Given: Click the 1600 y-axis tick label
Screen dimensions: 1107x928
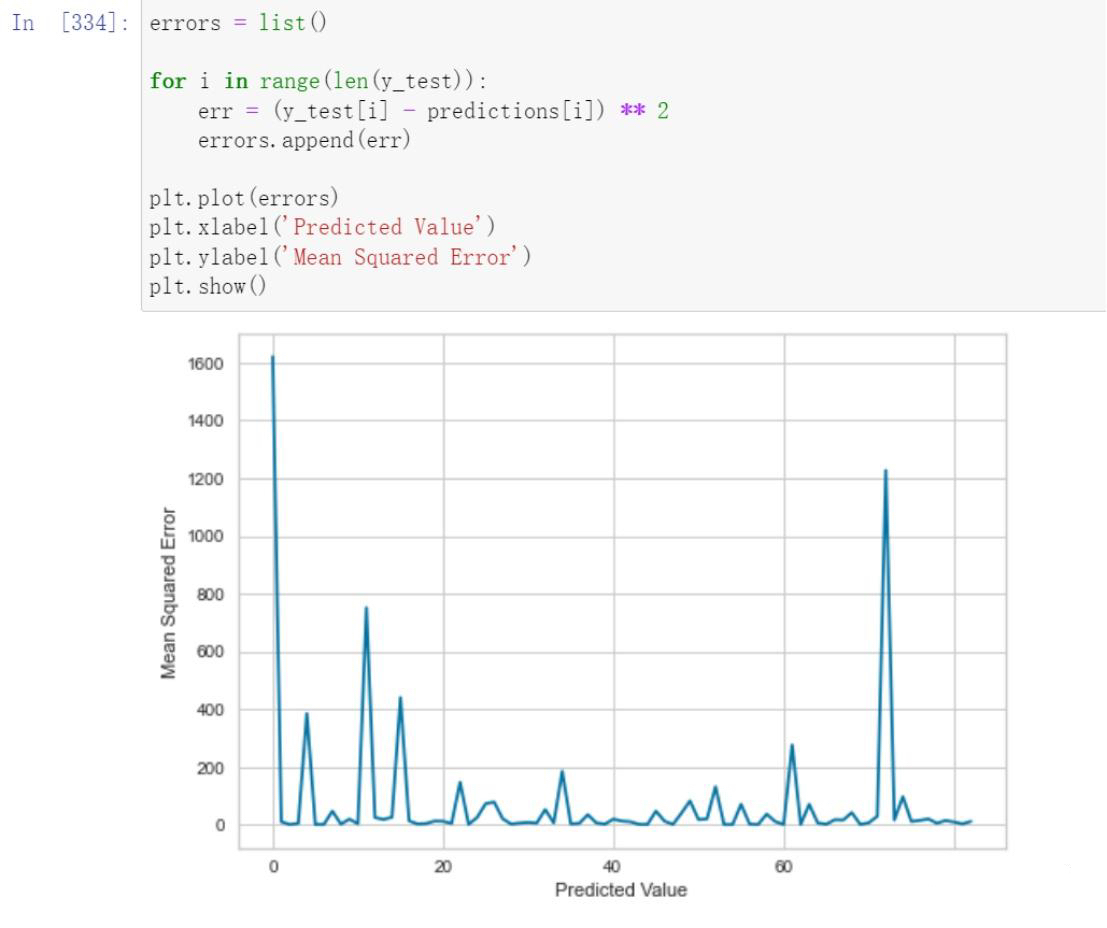Looking at the screenshot, I should (x=205, y=364).
